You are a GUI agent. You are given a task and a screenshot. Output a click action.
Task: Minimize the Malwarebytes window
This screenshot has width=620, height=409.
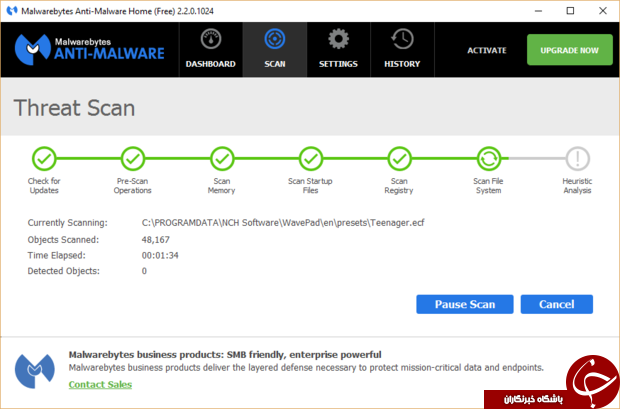point(538,11)
